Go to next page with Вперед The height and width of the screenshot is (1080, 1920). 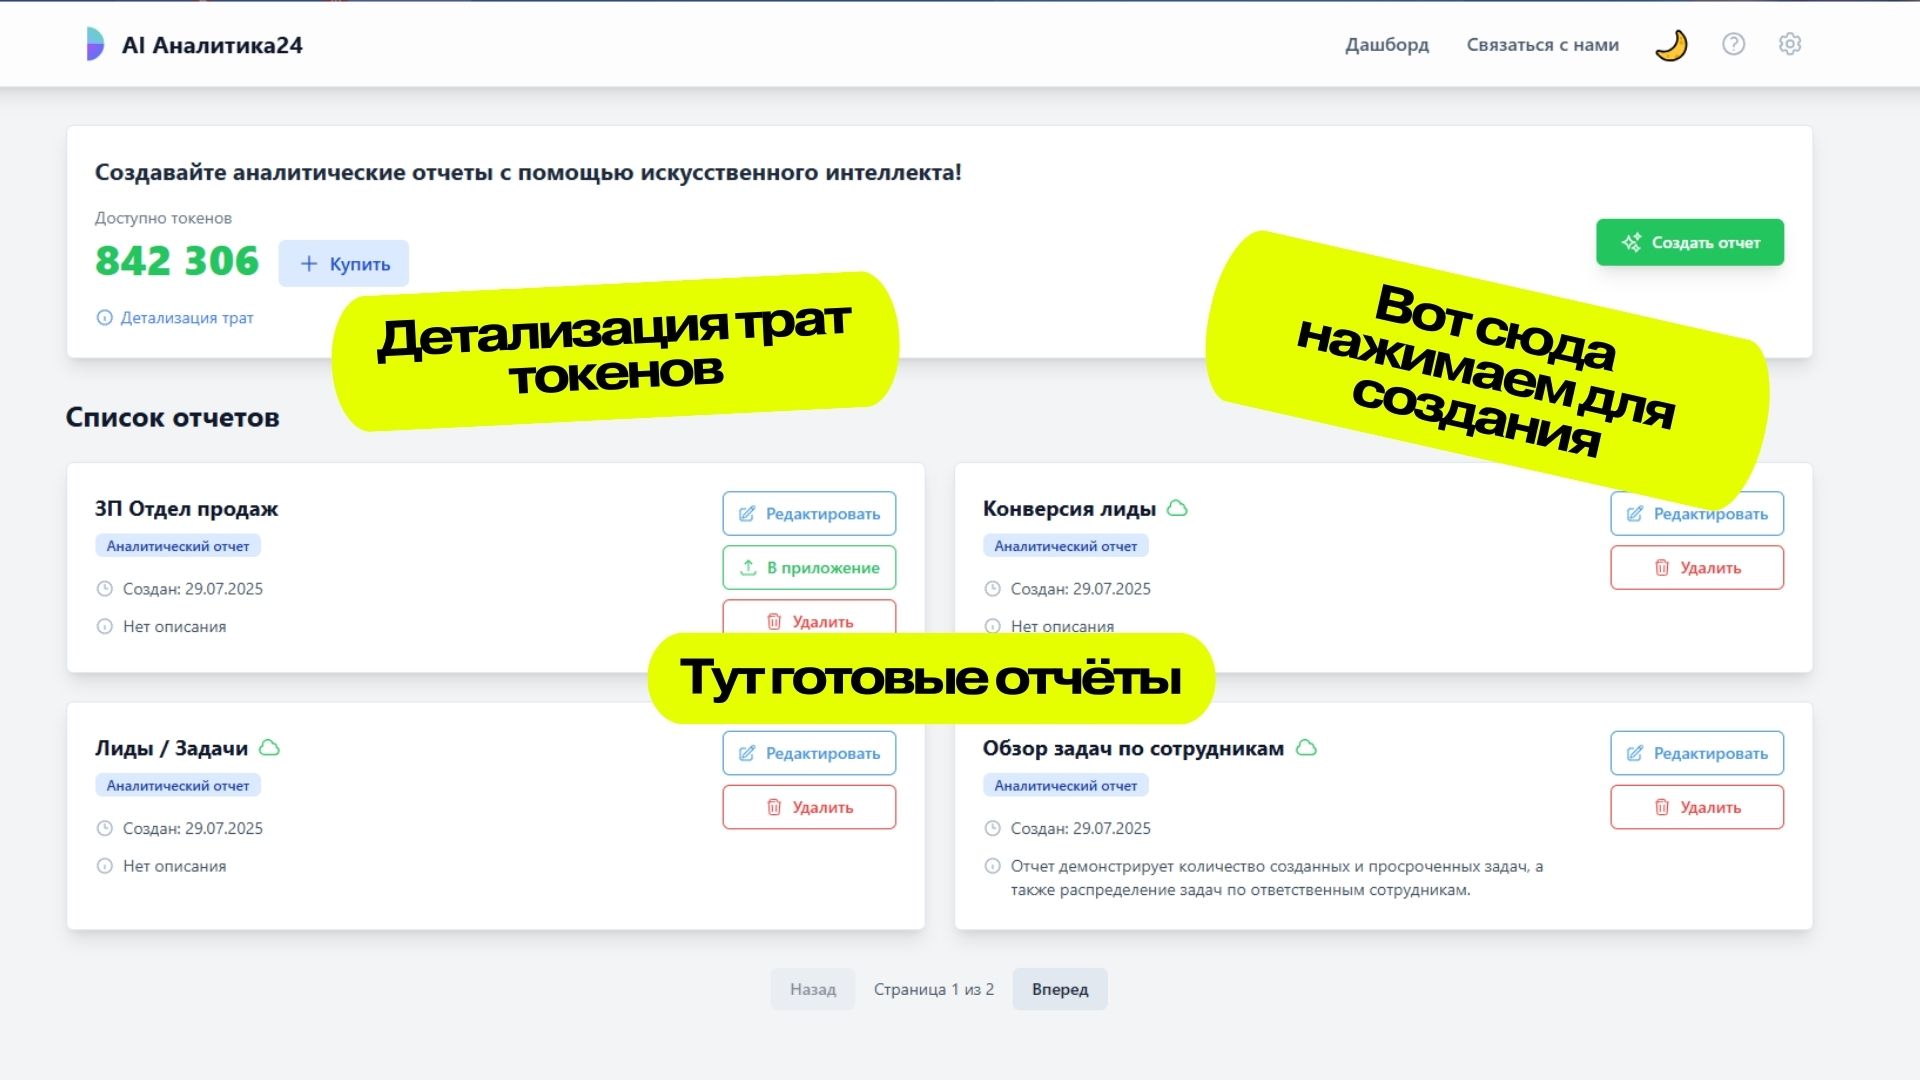pos(1059,989)
